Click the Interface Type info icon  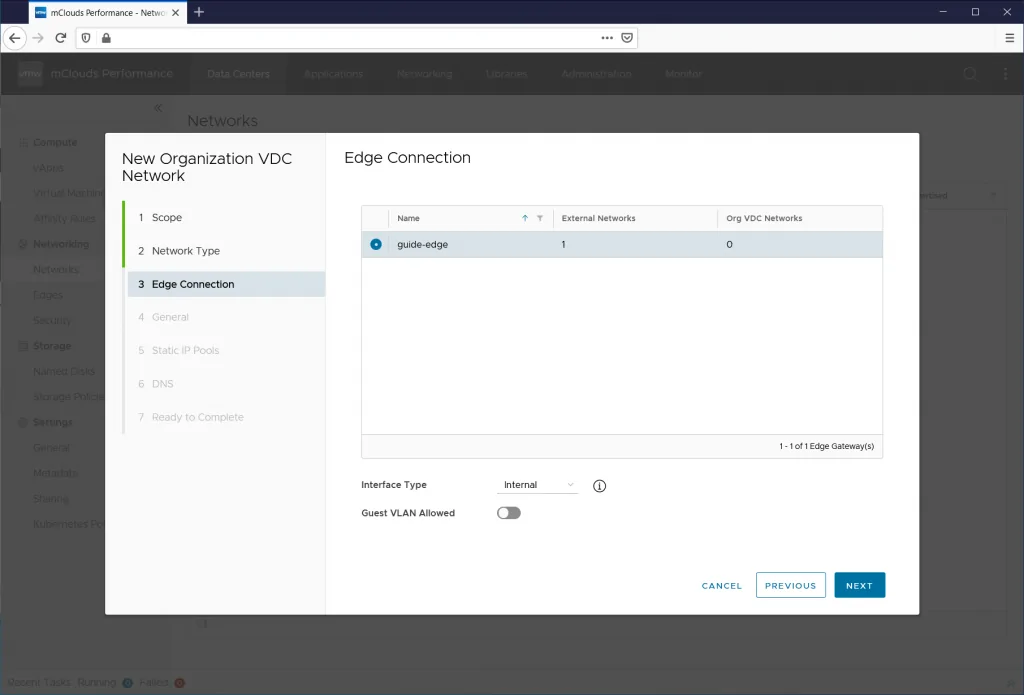600,486
